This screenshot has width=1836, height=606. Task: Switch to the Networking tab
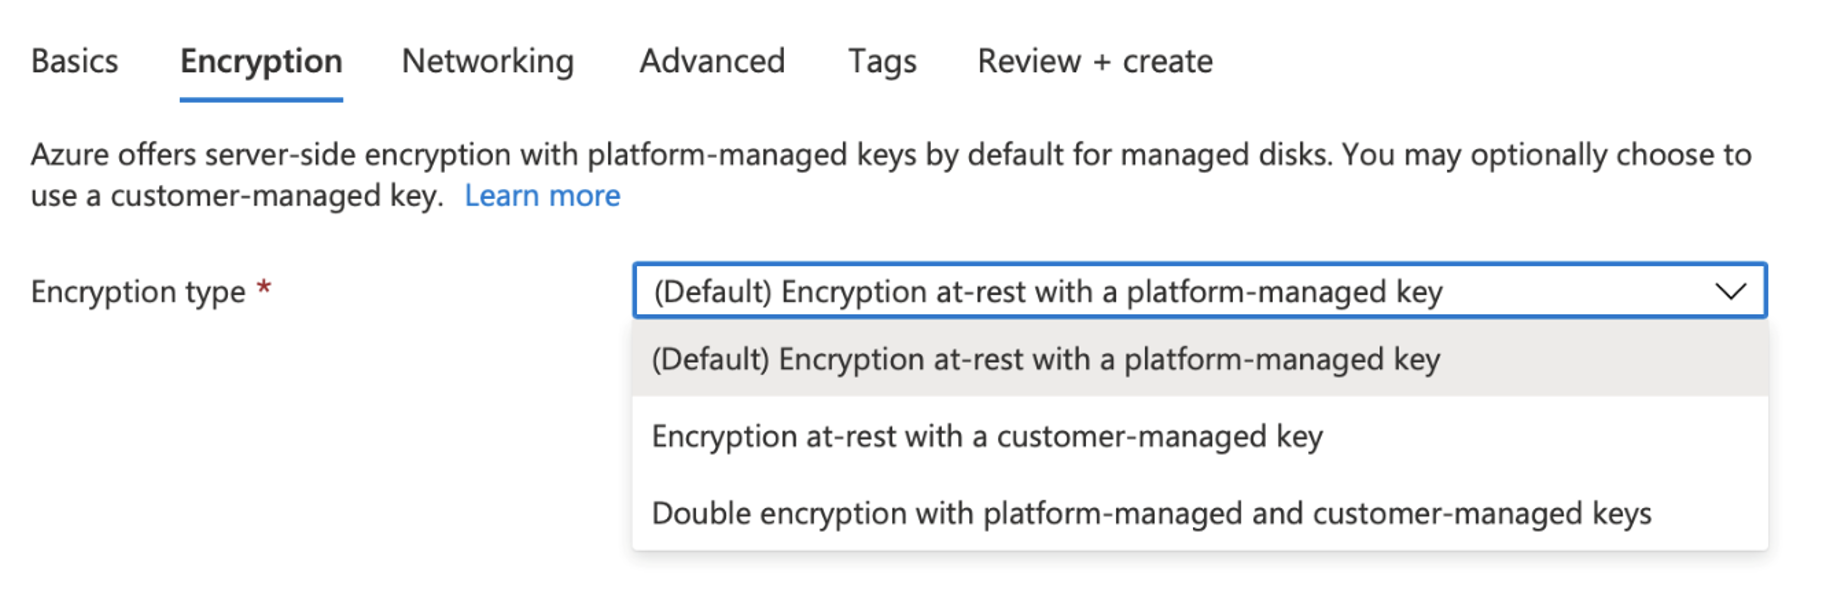click(x=487, y=61)
